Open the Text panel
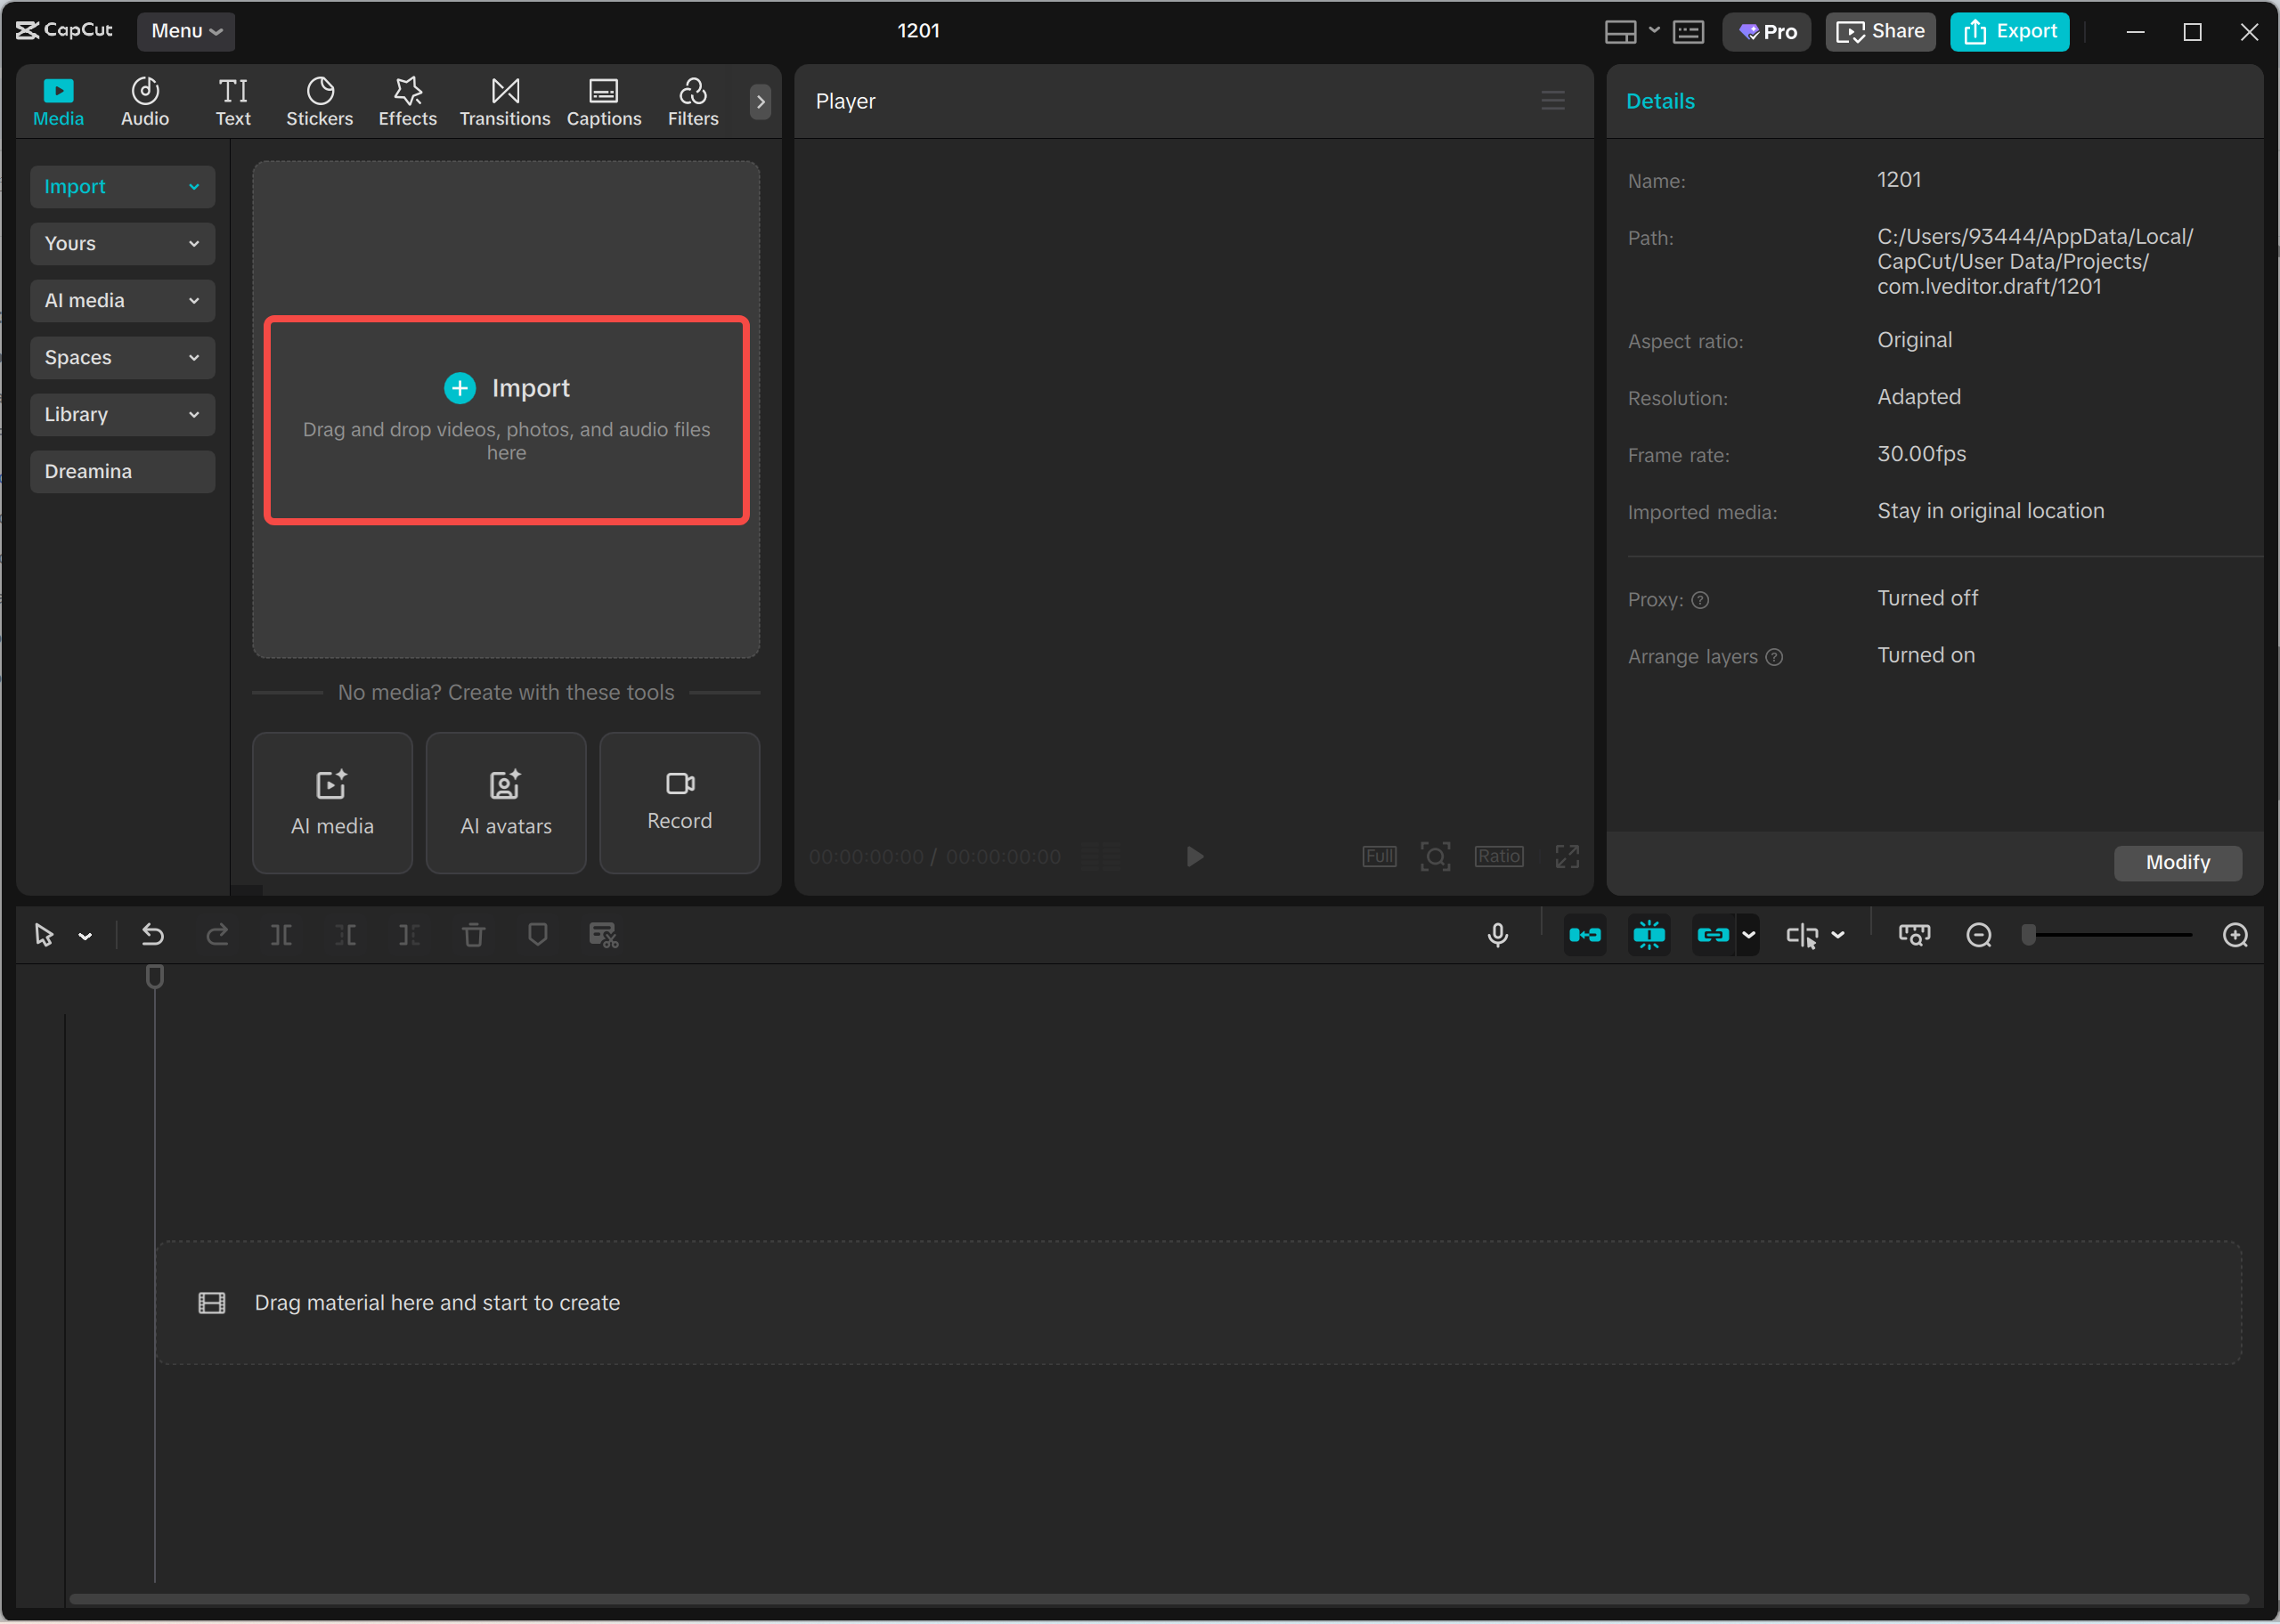The height and width of the screenshot is (1624, 2280). coord(233,100)
